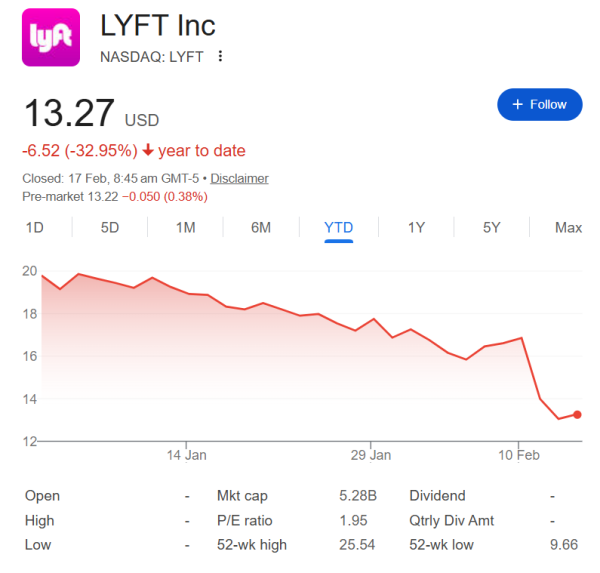Switch to the 5Y chart range
This screenshot has height=573, width=600.
[492, 227]
